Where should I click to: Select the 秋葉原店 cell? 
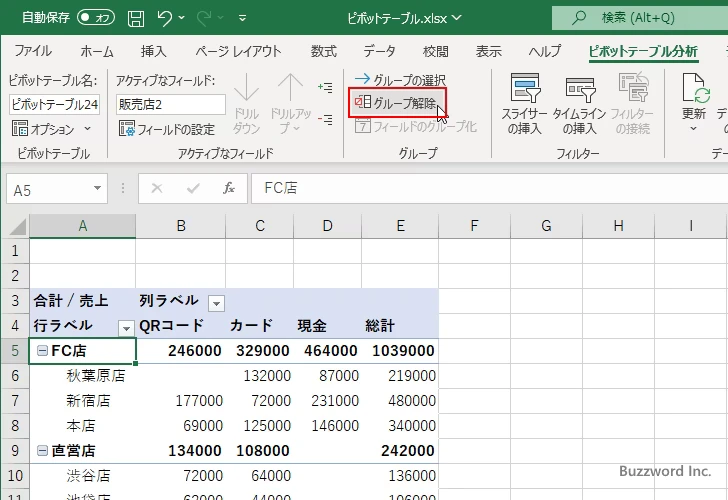83,376
